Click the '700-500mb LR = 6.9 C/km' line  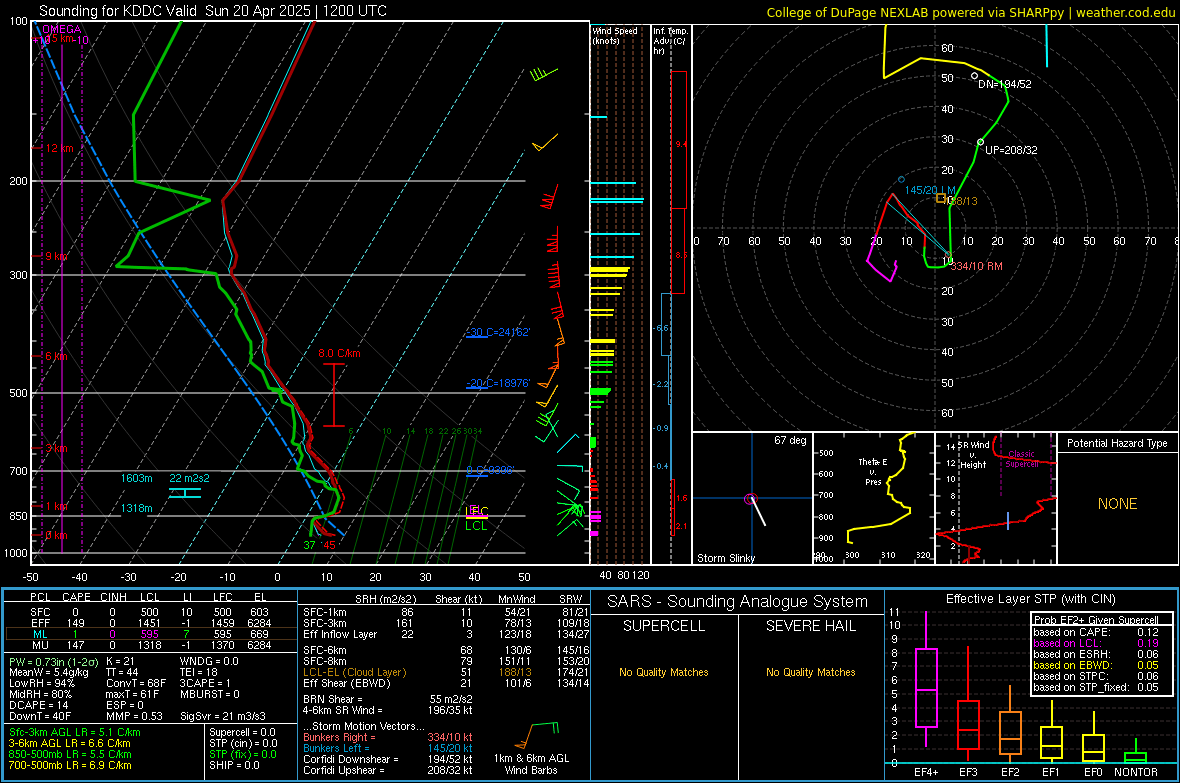pos(70,766)
